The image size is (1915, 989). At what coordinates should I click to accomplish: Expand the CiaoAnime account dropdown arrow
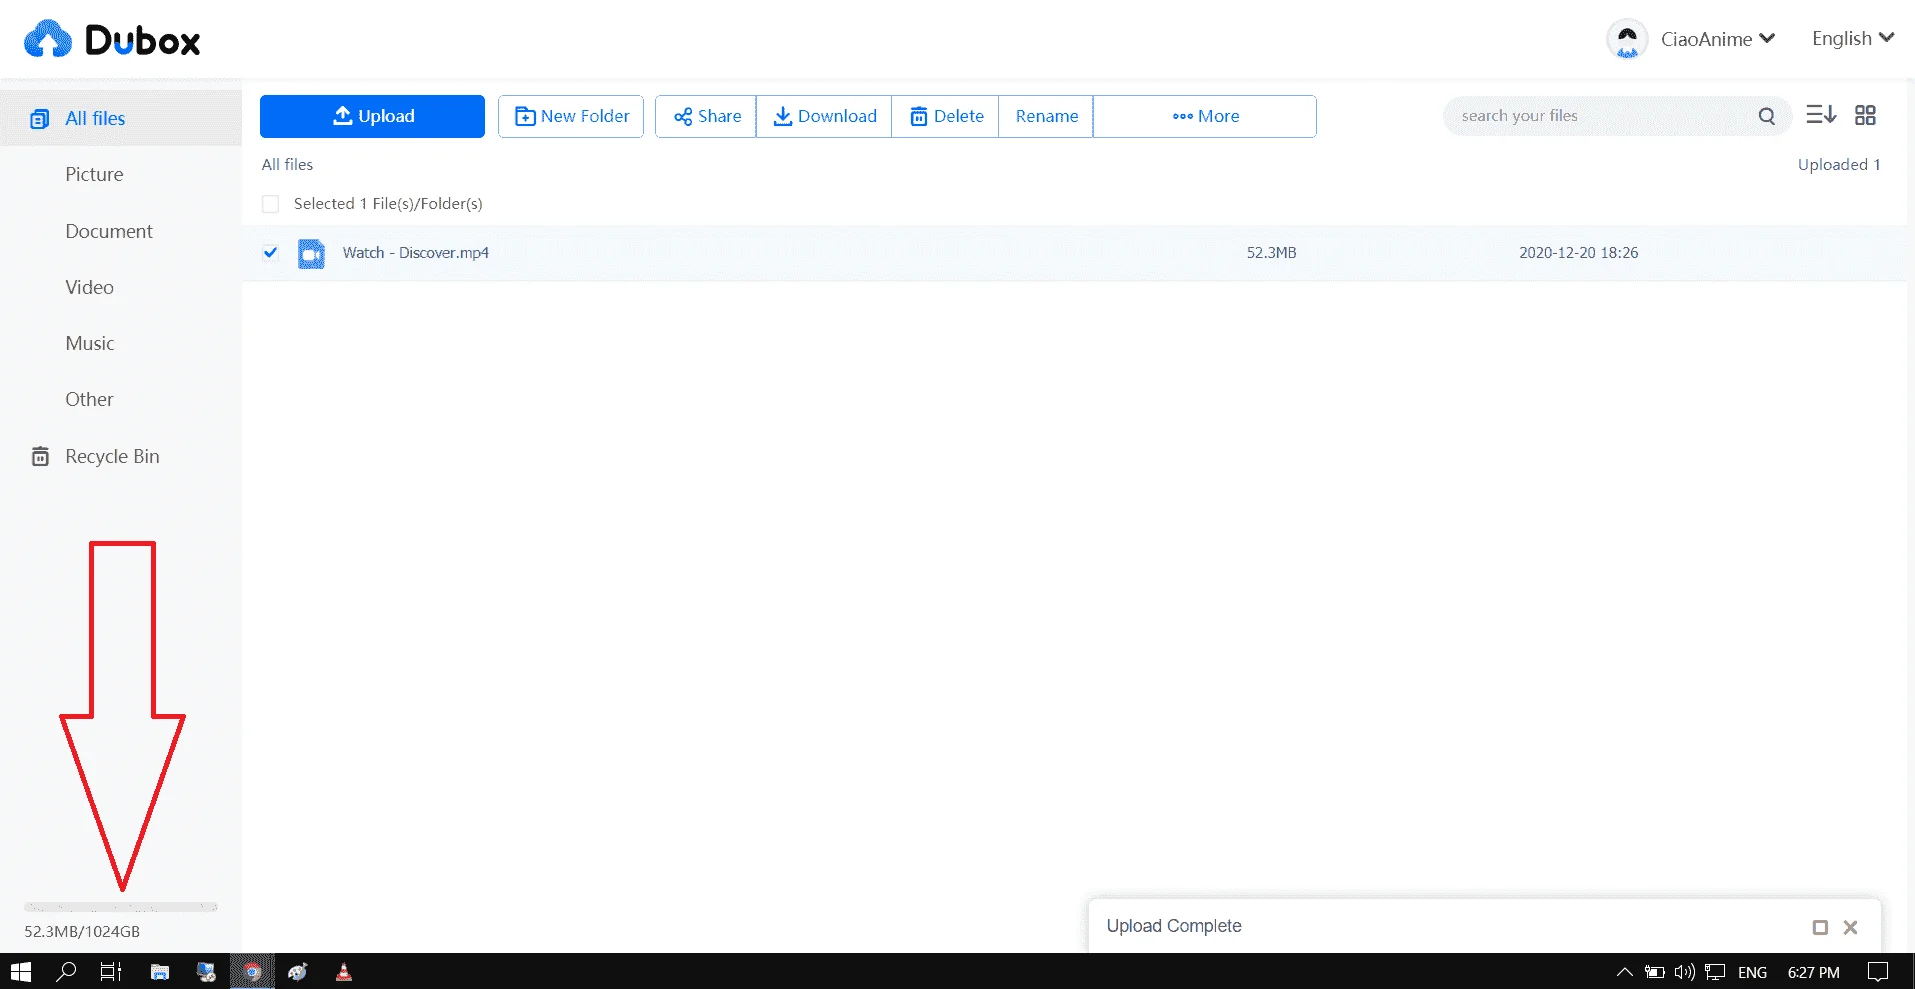[x=1767, y=38]
